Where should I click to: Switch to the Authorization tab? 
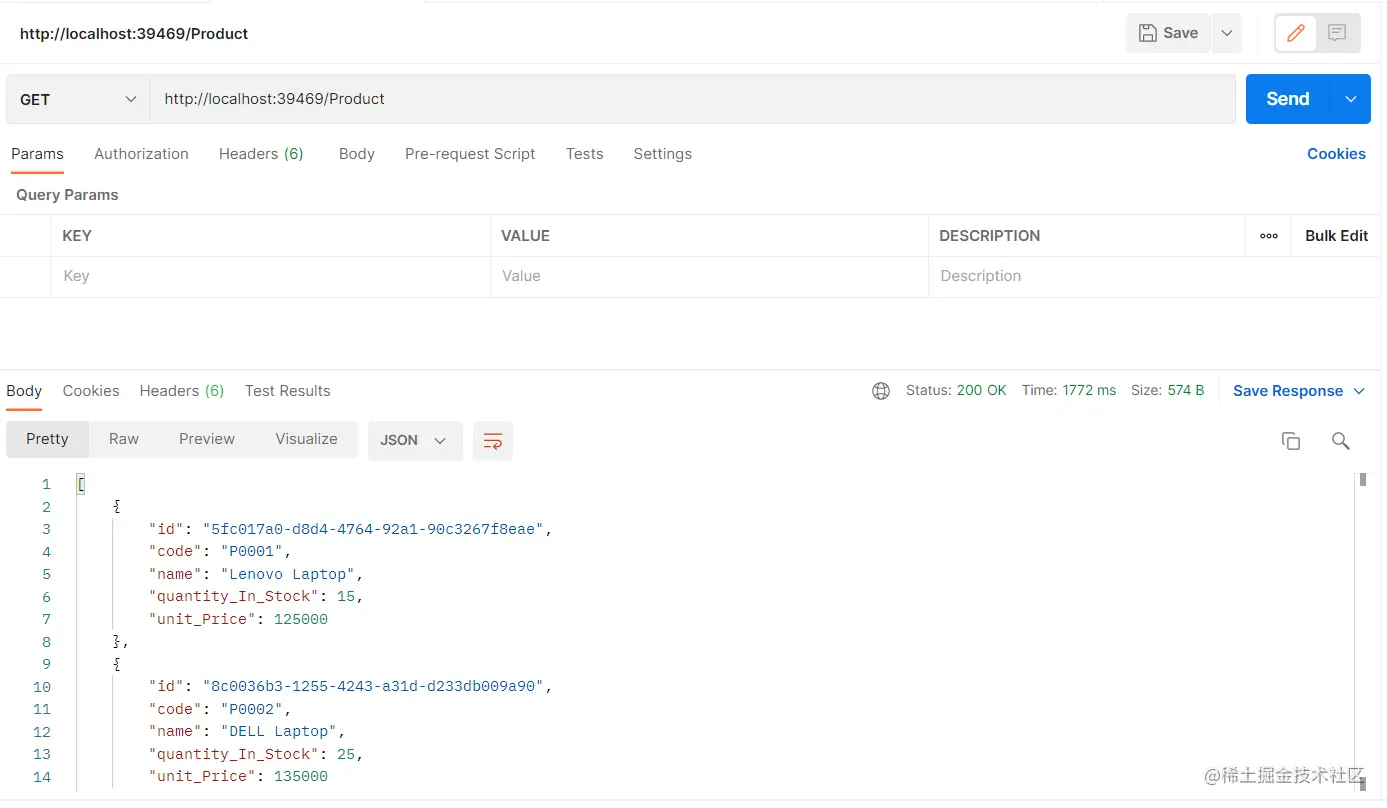pos(141,154)
